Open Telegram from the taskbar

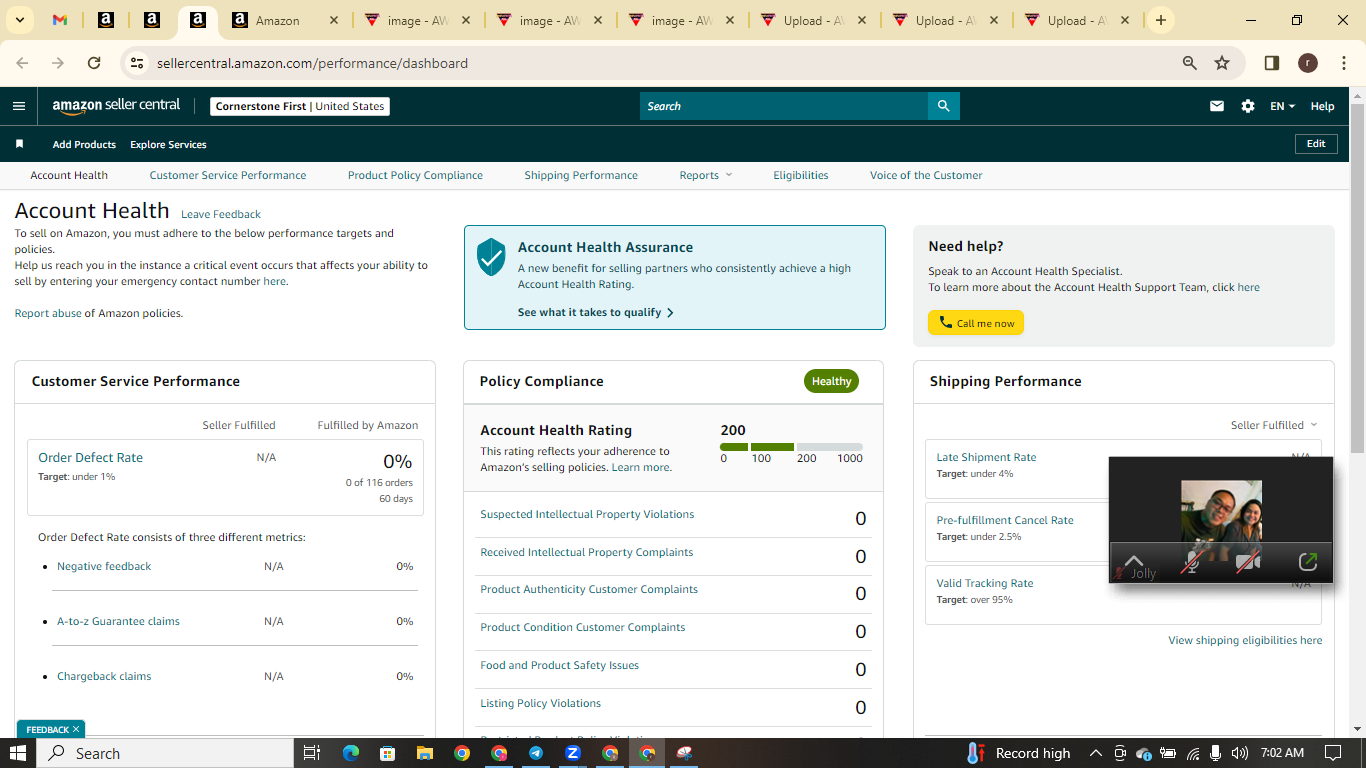pyautogui.click(x=536, y=753)
